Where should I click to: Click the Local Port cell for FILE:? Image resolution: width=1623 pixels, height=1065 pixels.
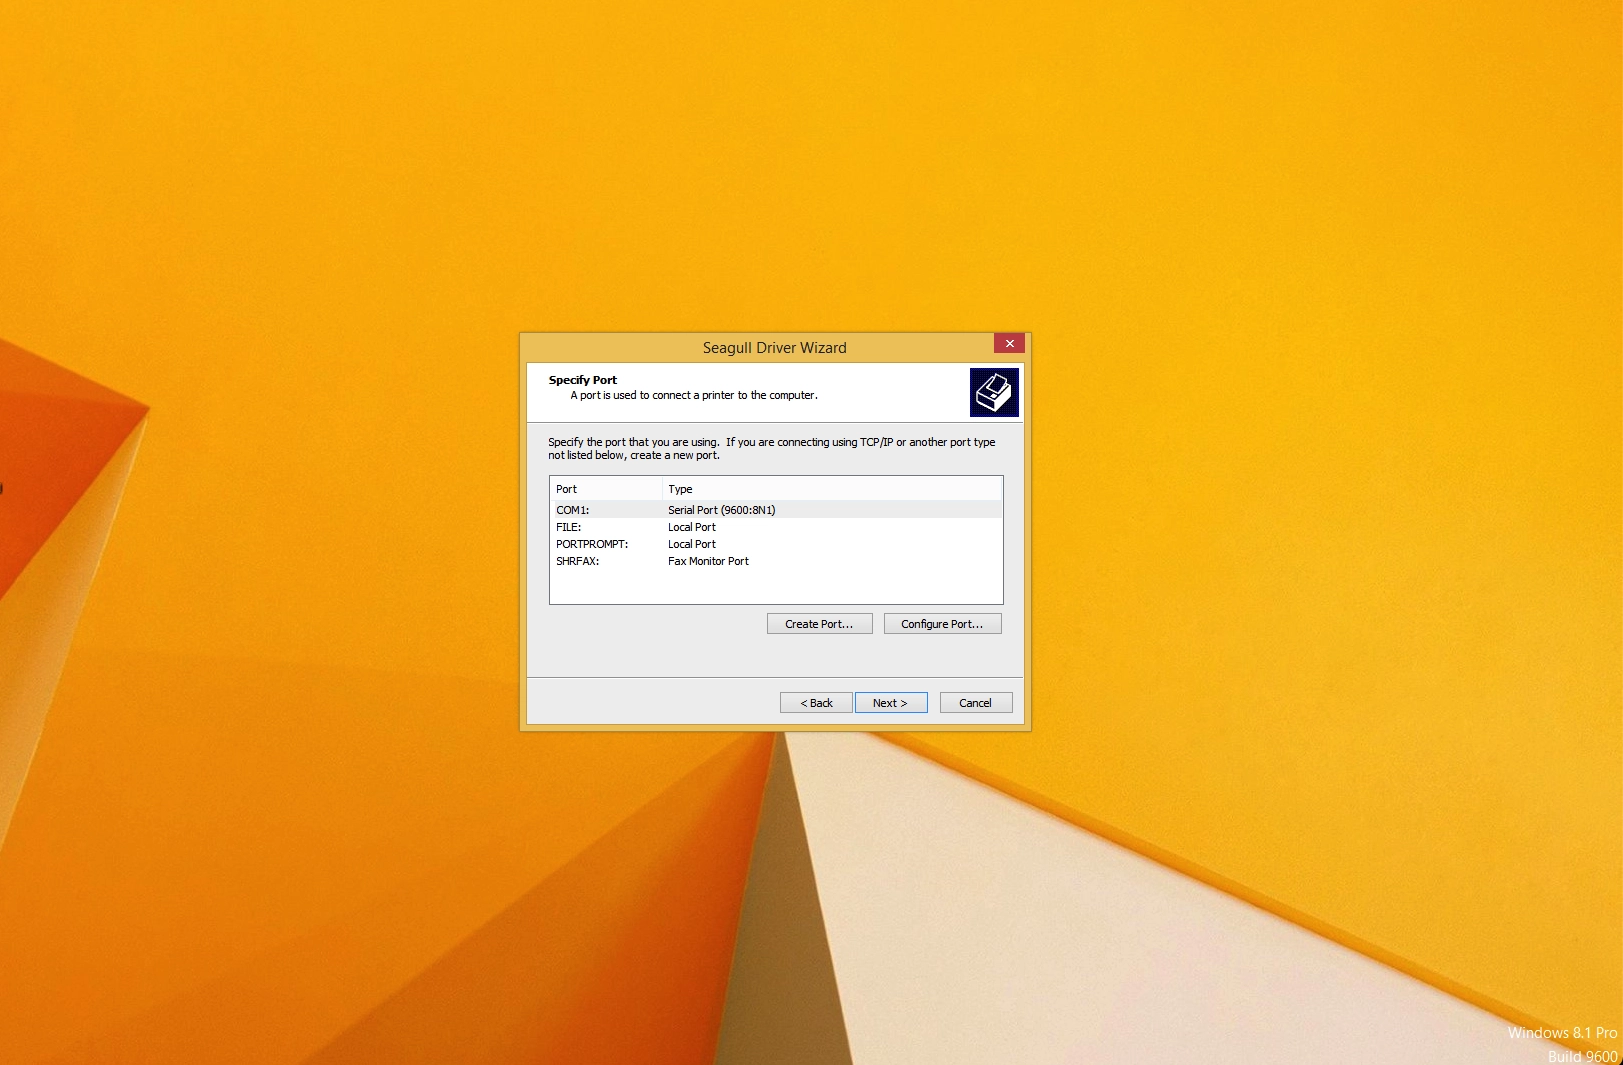pos(692,527)
